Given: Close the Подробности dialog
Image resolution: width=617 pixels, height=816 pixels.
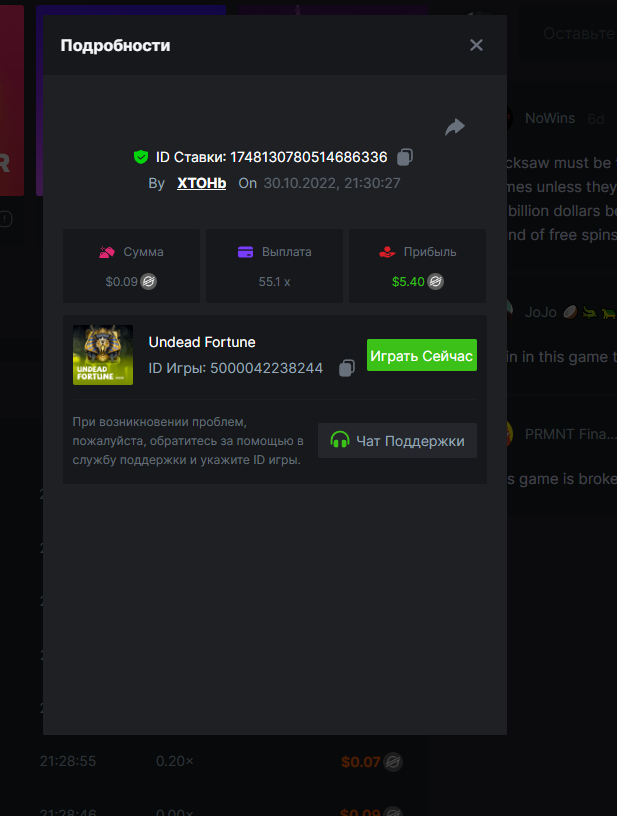Looking at the screenshot, I should [x=476, y=45].
